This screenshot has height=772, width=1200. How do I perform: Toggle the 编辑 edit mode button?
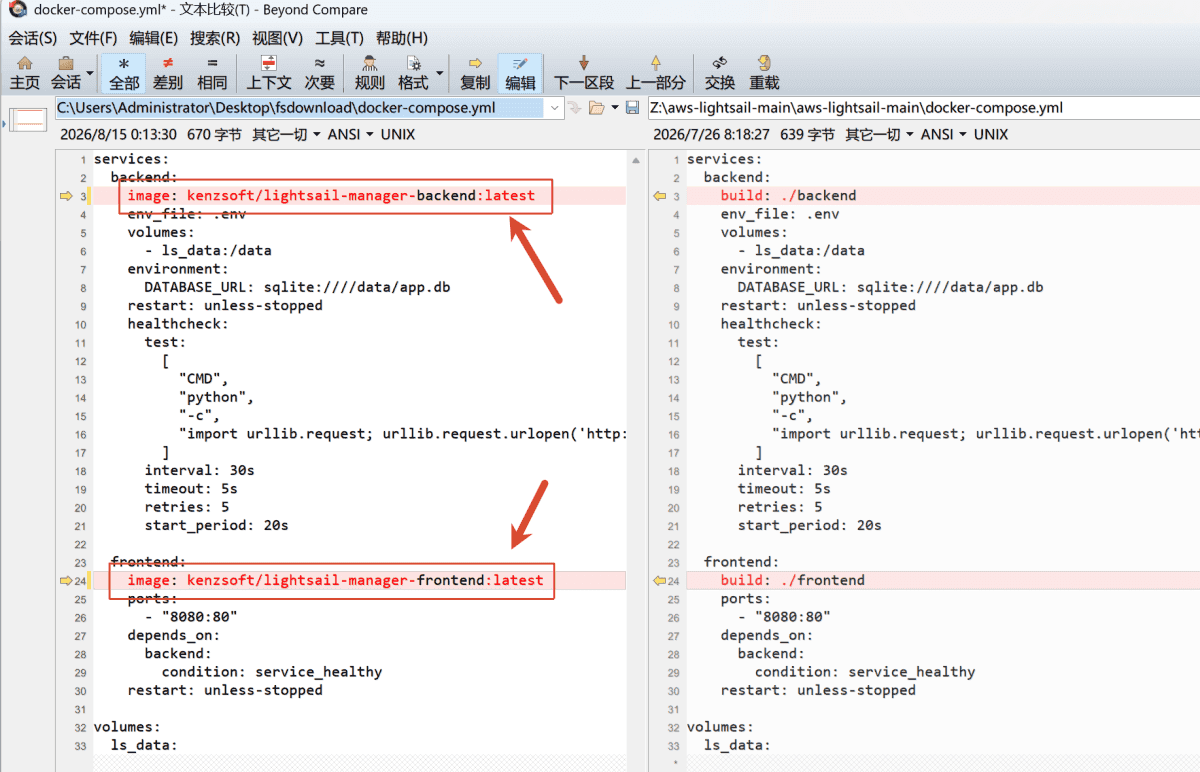[520, 73]
